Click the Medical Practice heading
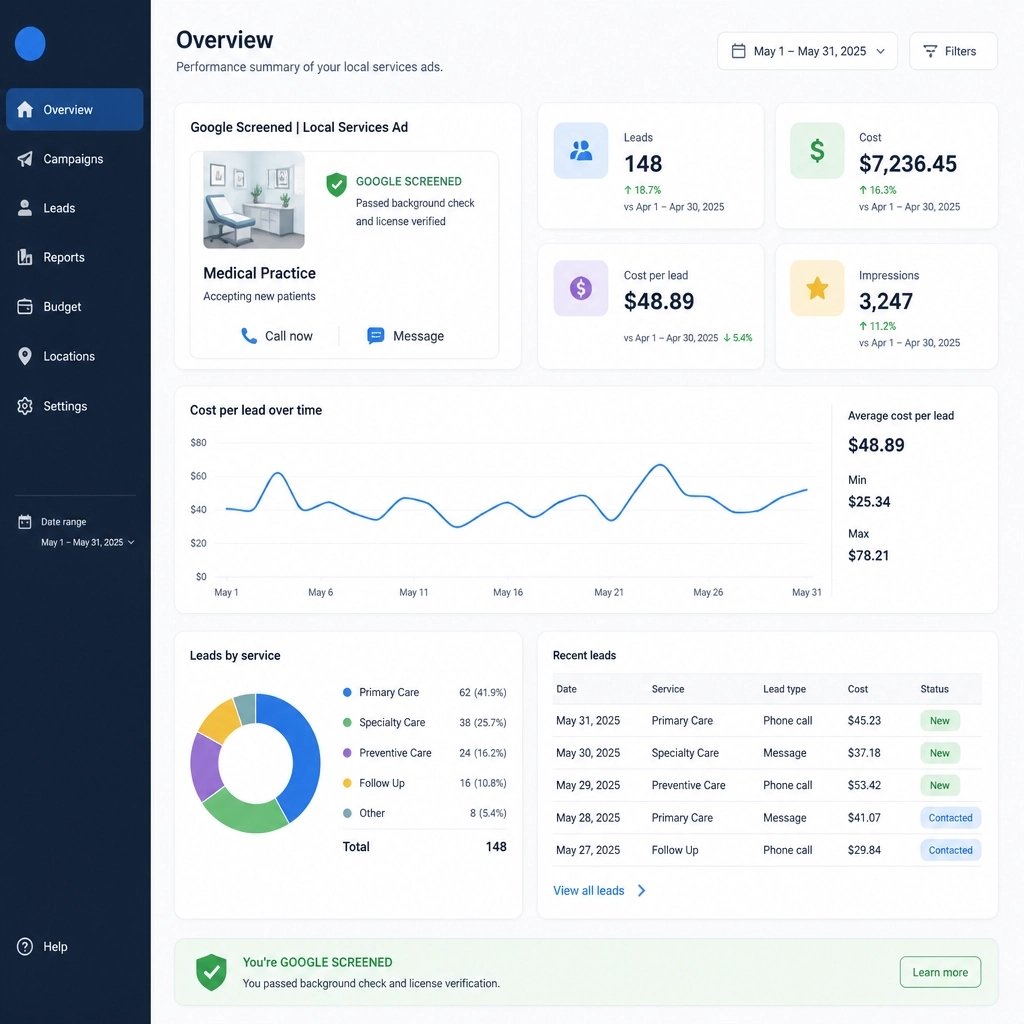Viewport: 1024px width, 1024px height. pyautogui.click(x=259, y=273)
